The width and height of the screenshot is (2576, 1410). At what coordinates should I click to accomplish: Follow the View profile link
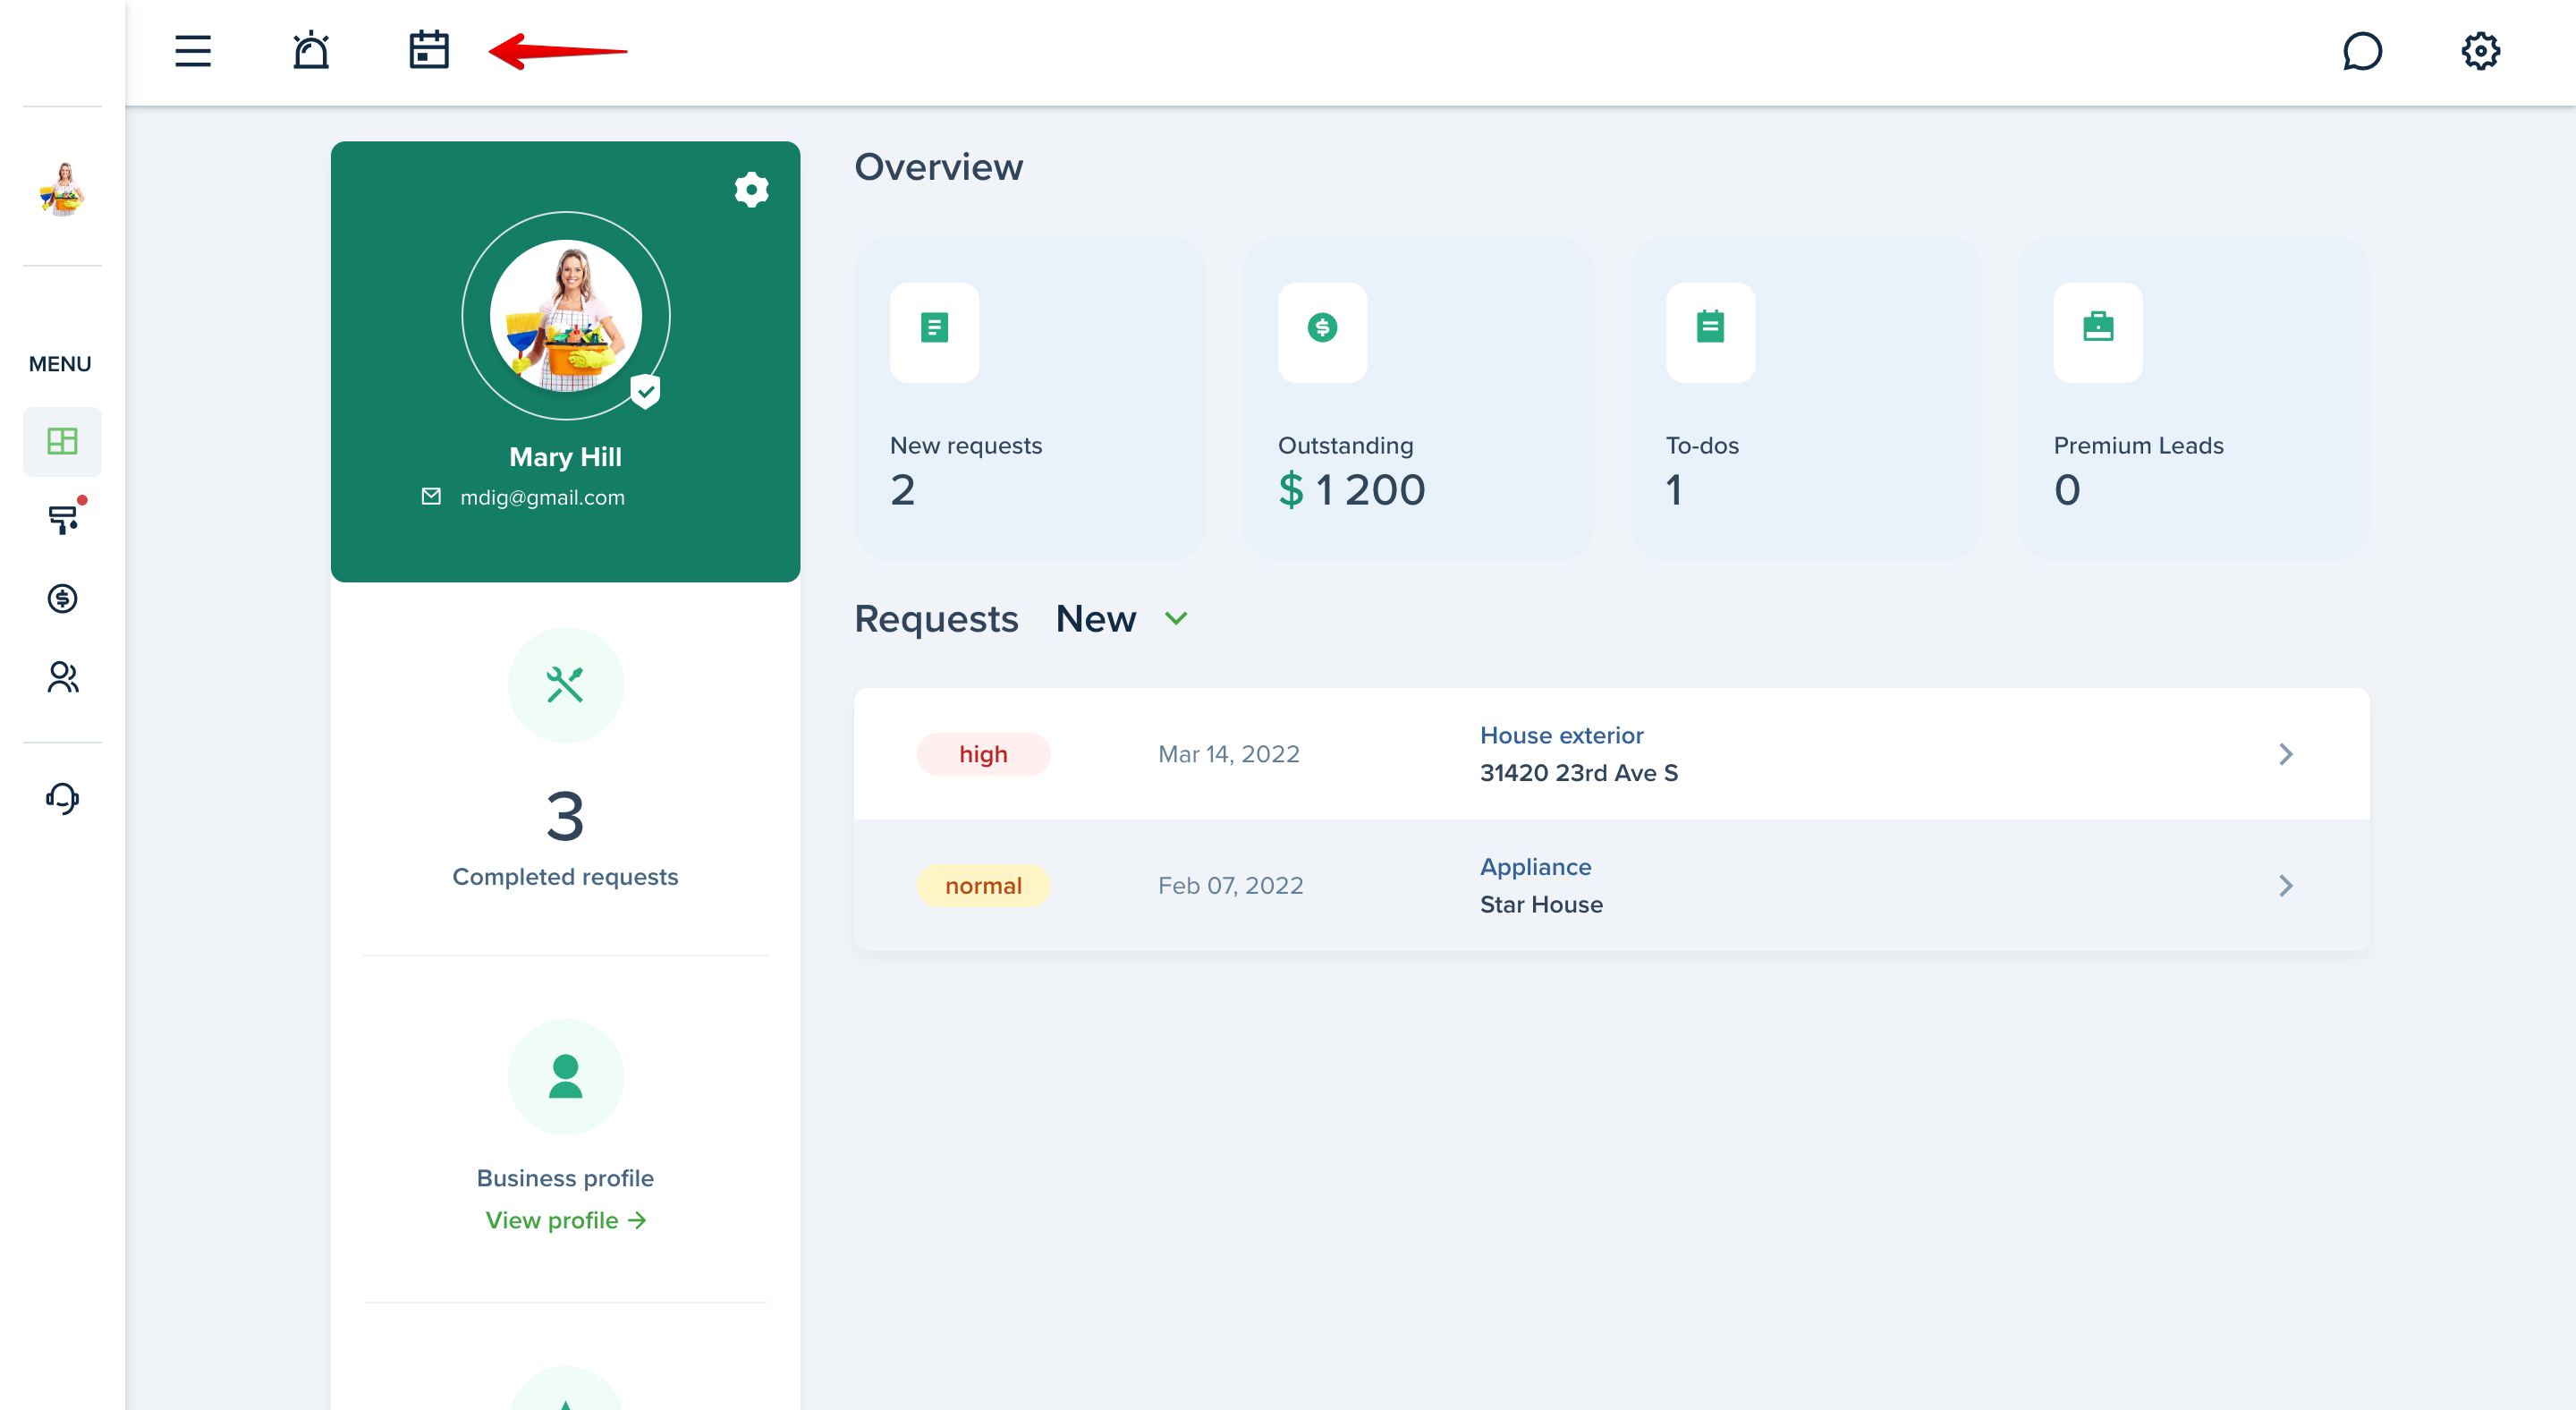pos(565,1220)
